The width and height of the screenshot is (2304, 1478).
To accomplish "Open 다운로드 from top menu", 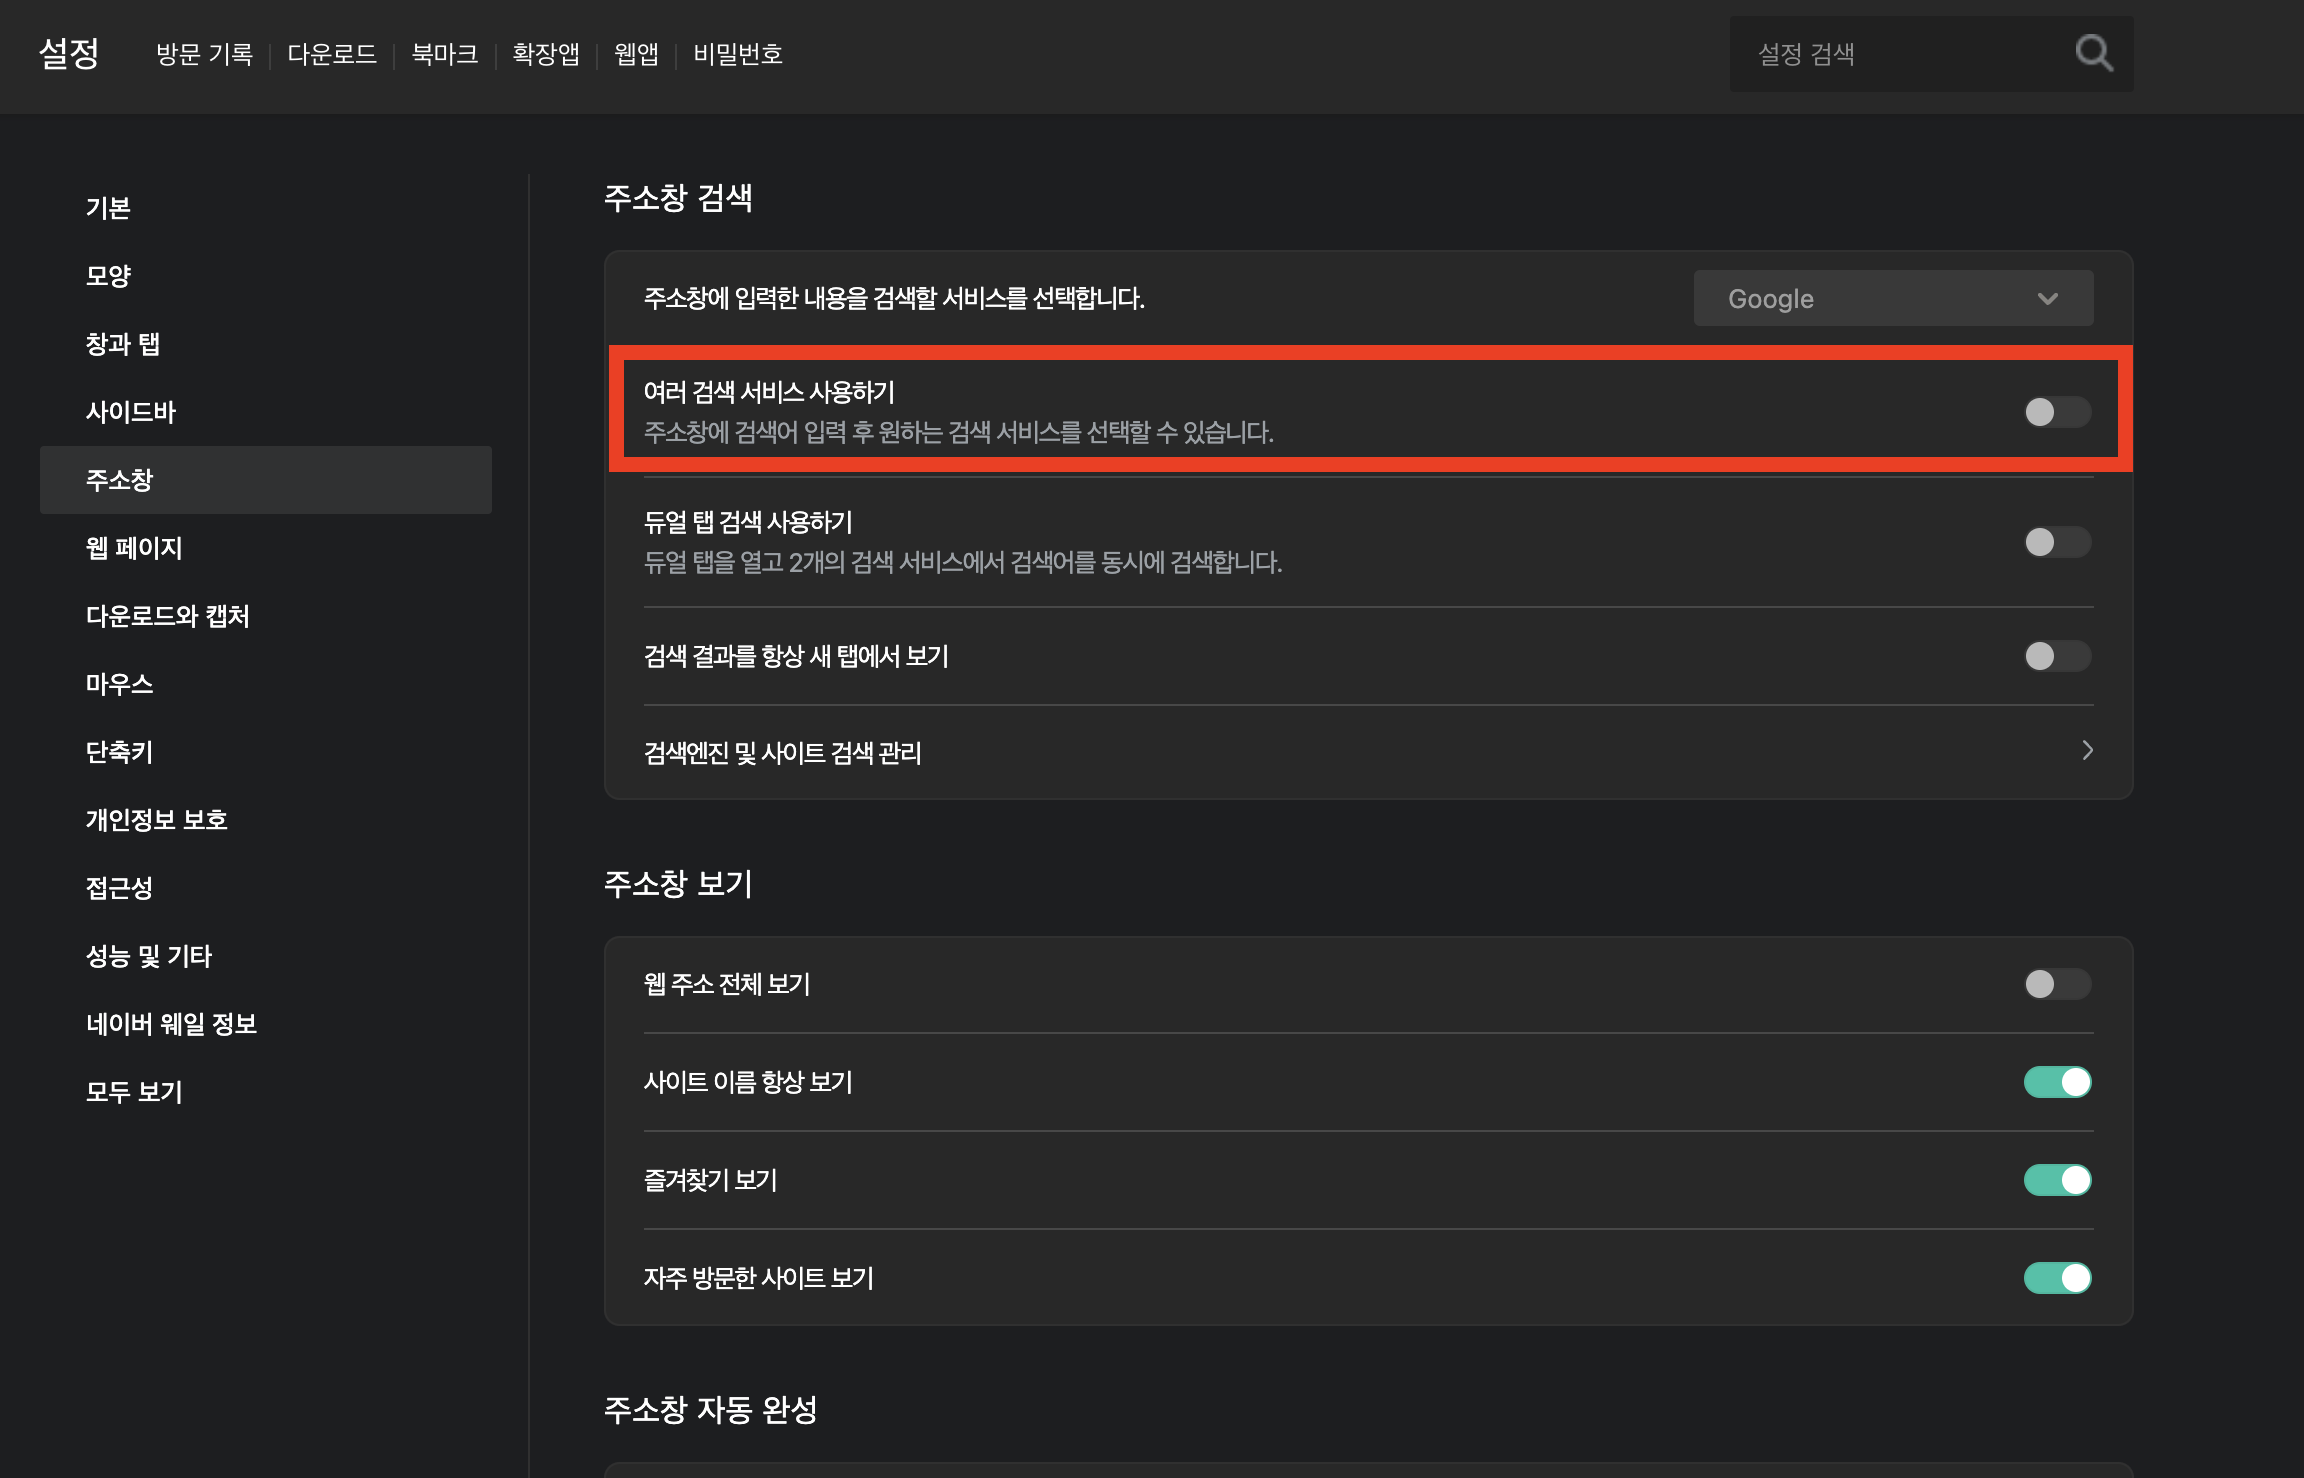I will (332, 54).
